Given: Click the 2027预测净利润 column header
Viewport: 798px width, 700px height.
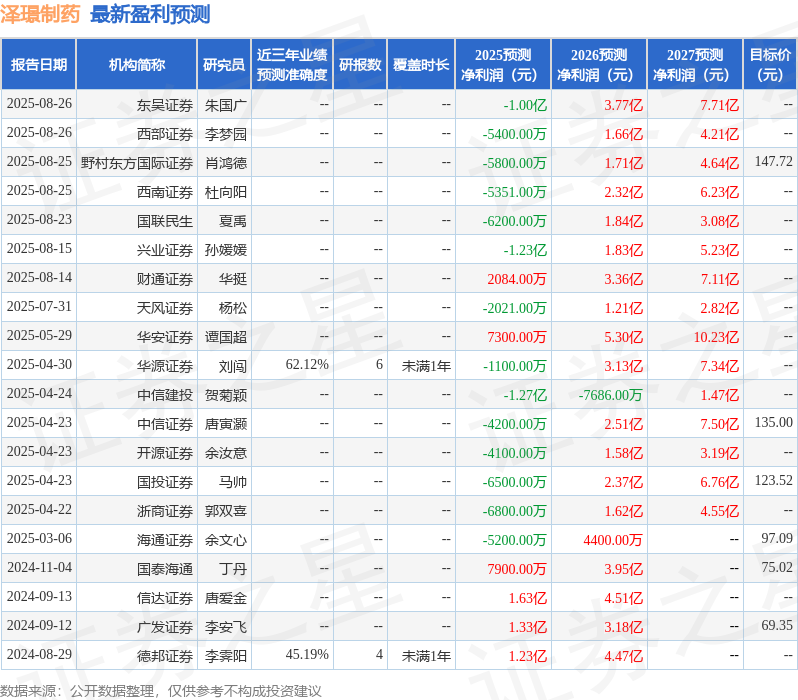Looking at the screenshot, I should (695, 65).
